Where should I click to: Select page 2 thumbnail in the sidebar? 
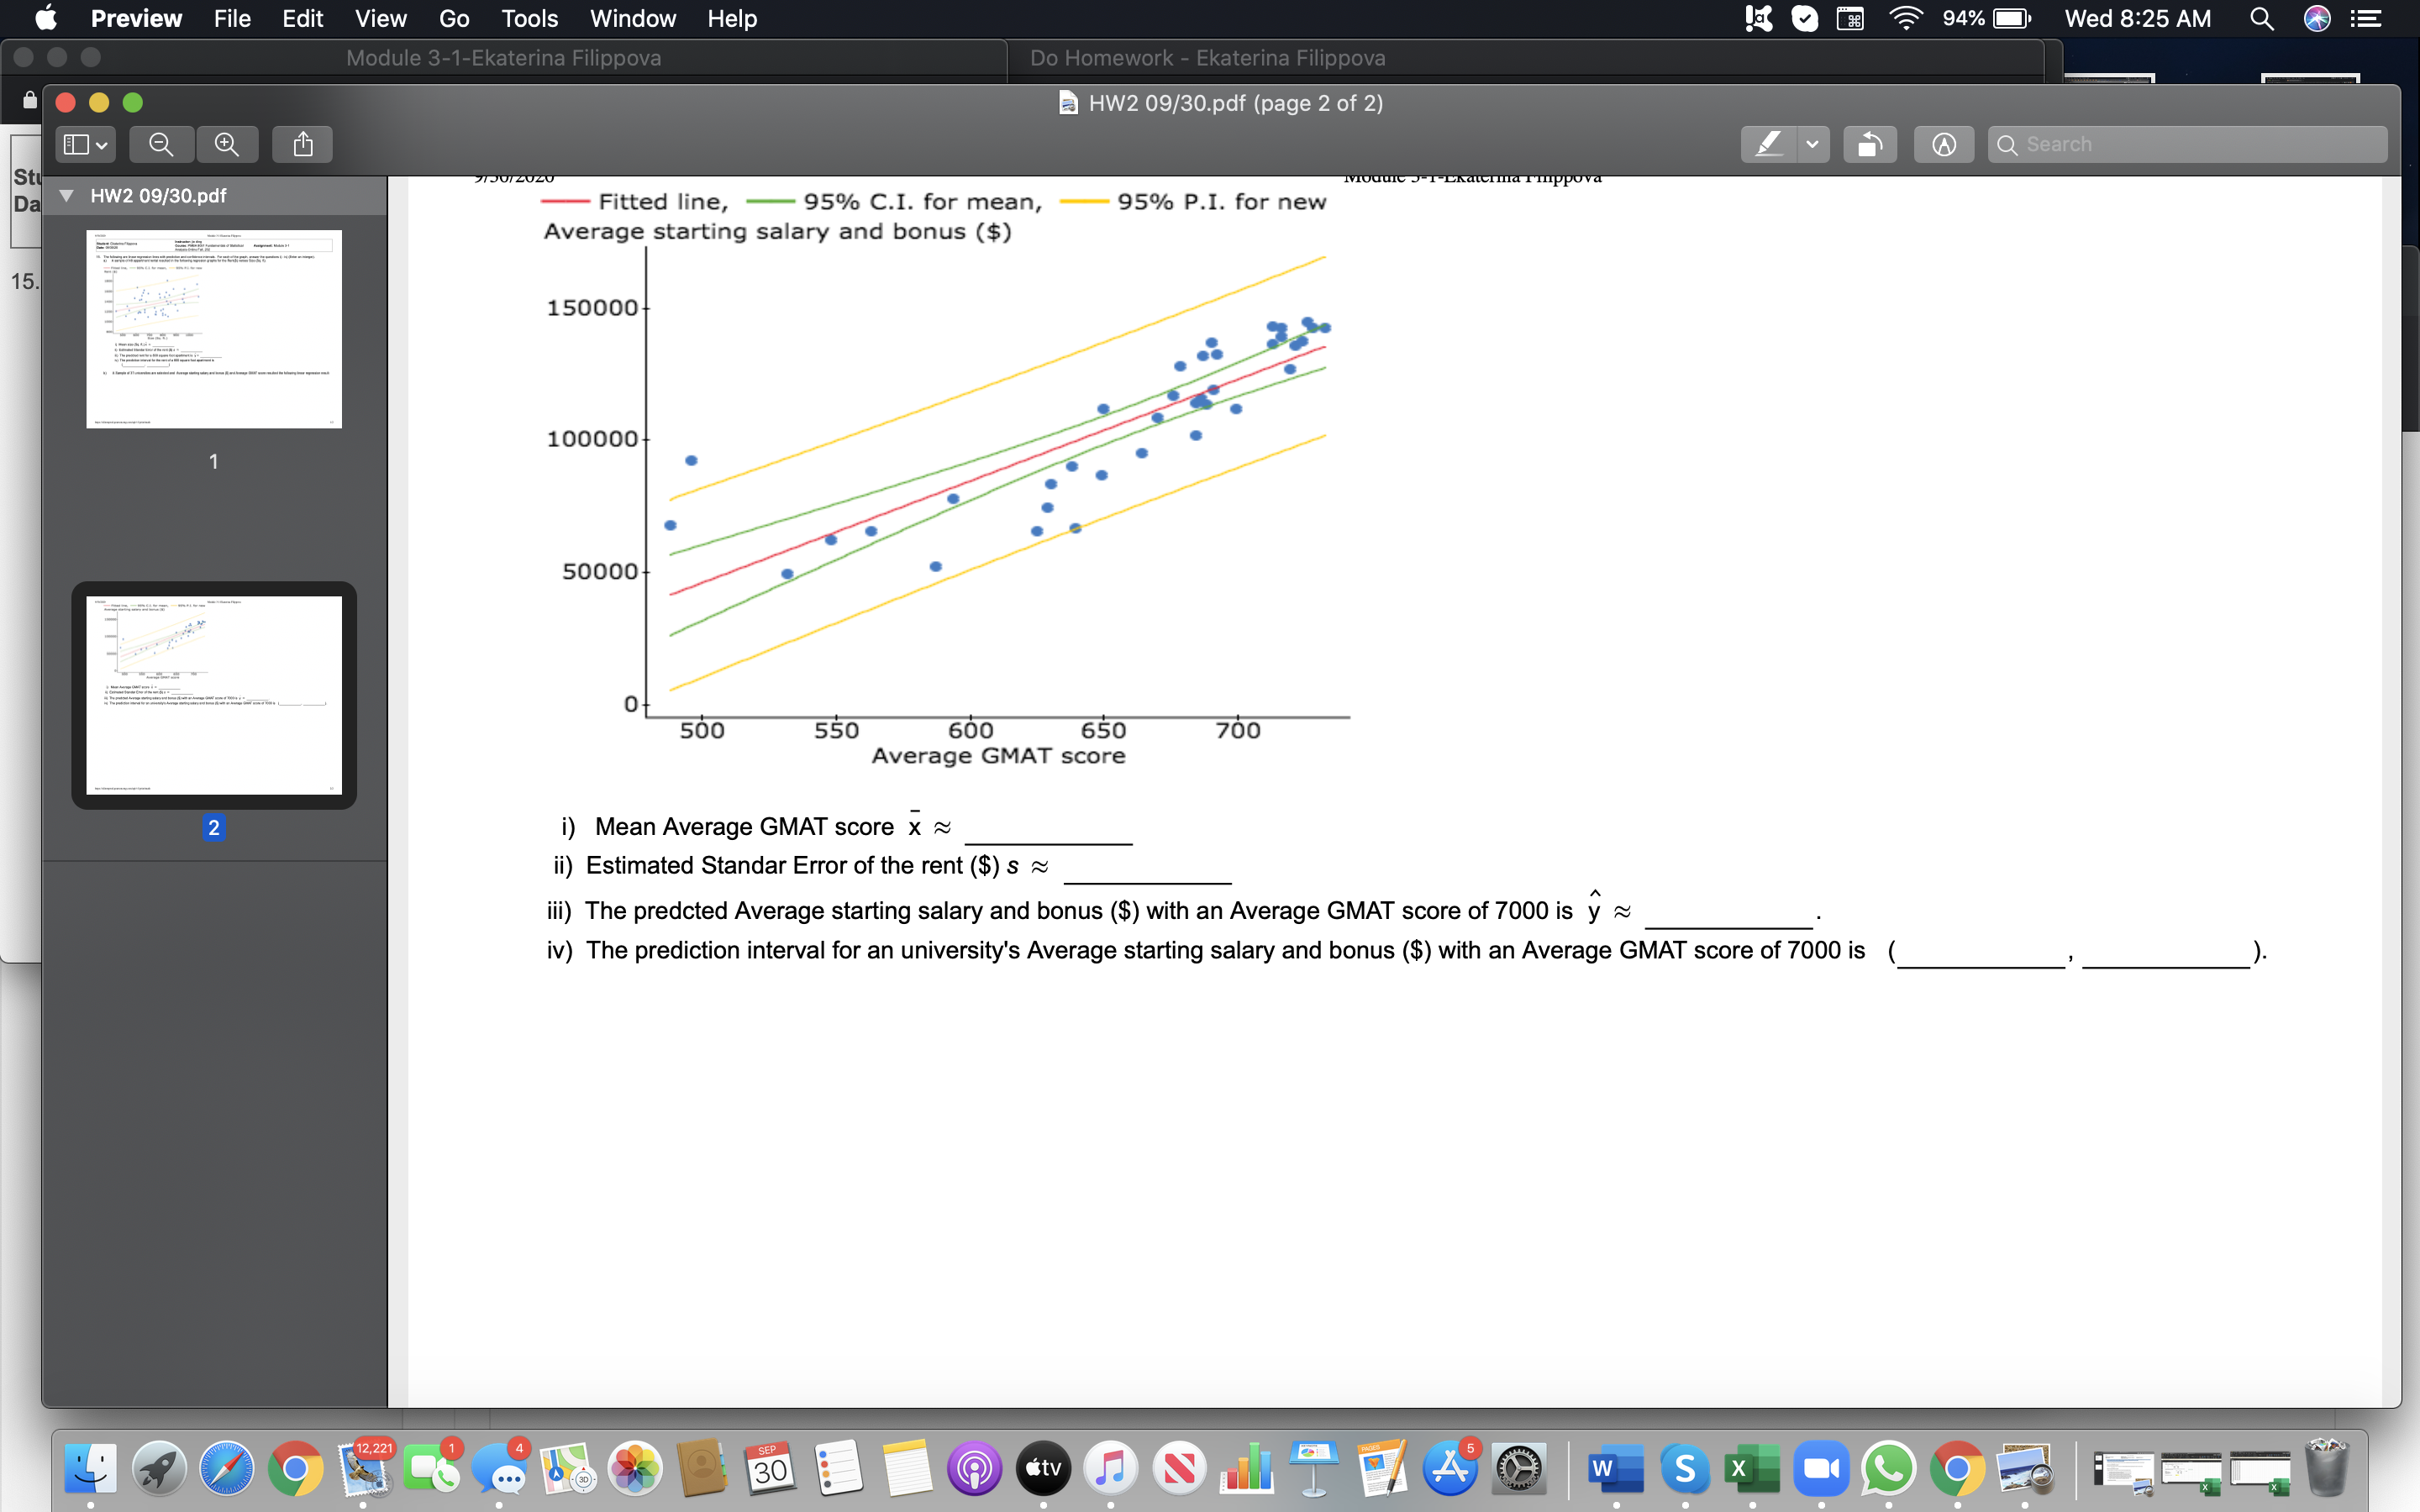(213, 695)
